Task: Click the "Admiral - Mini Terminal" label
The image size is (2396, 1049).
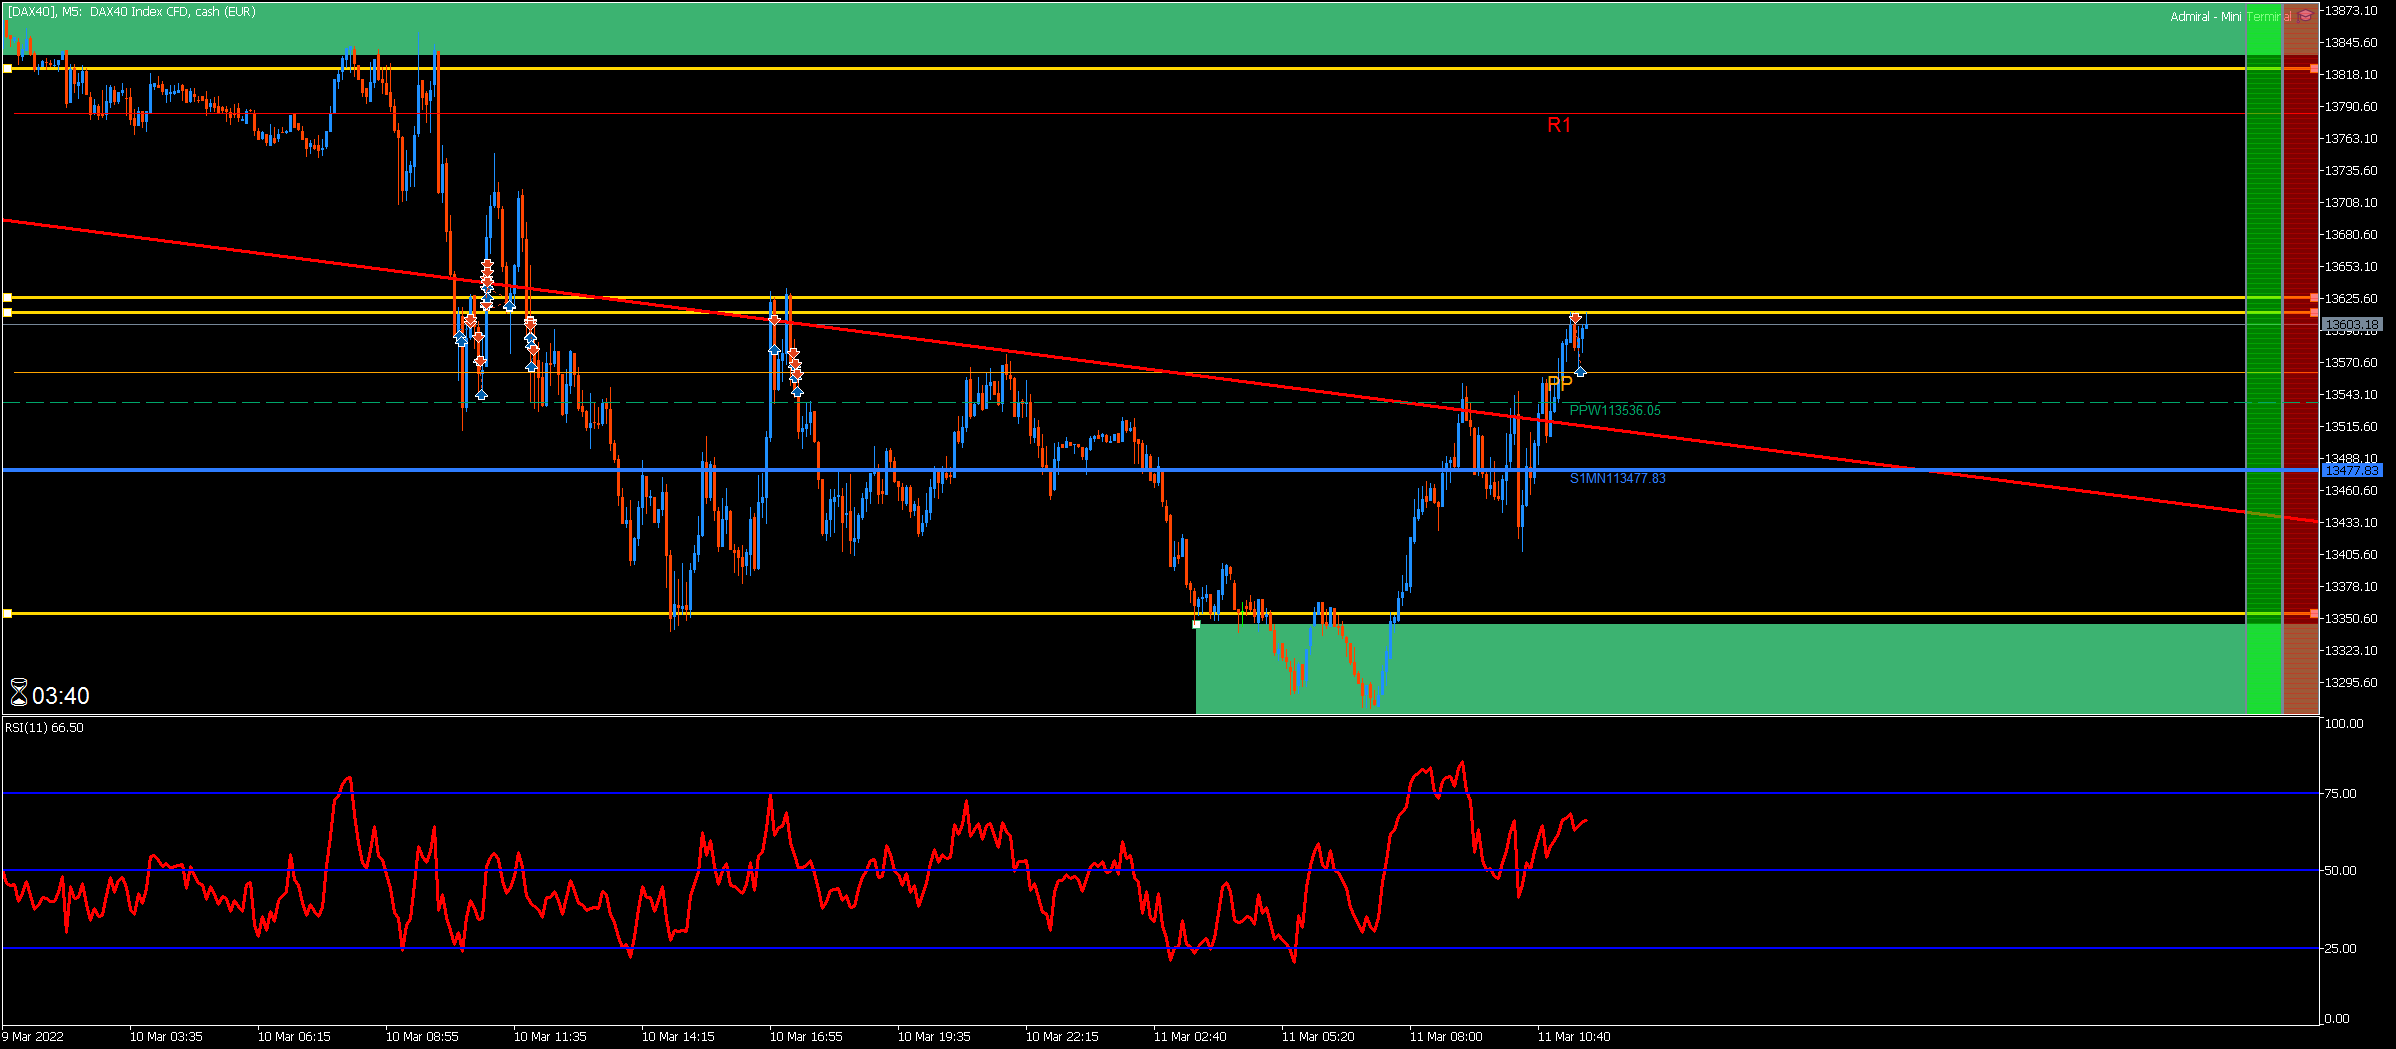Action: pos(2231,17)
